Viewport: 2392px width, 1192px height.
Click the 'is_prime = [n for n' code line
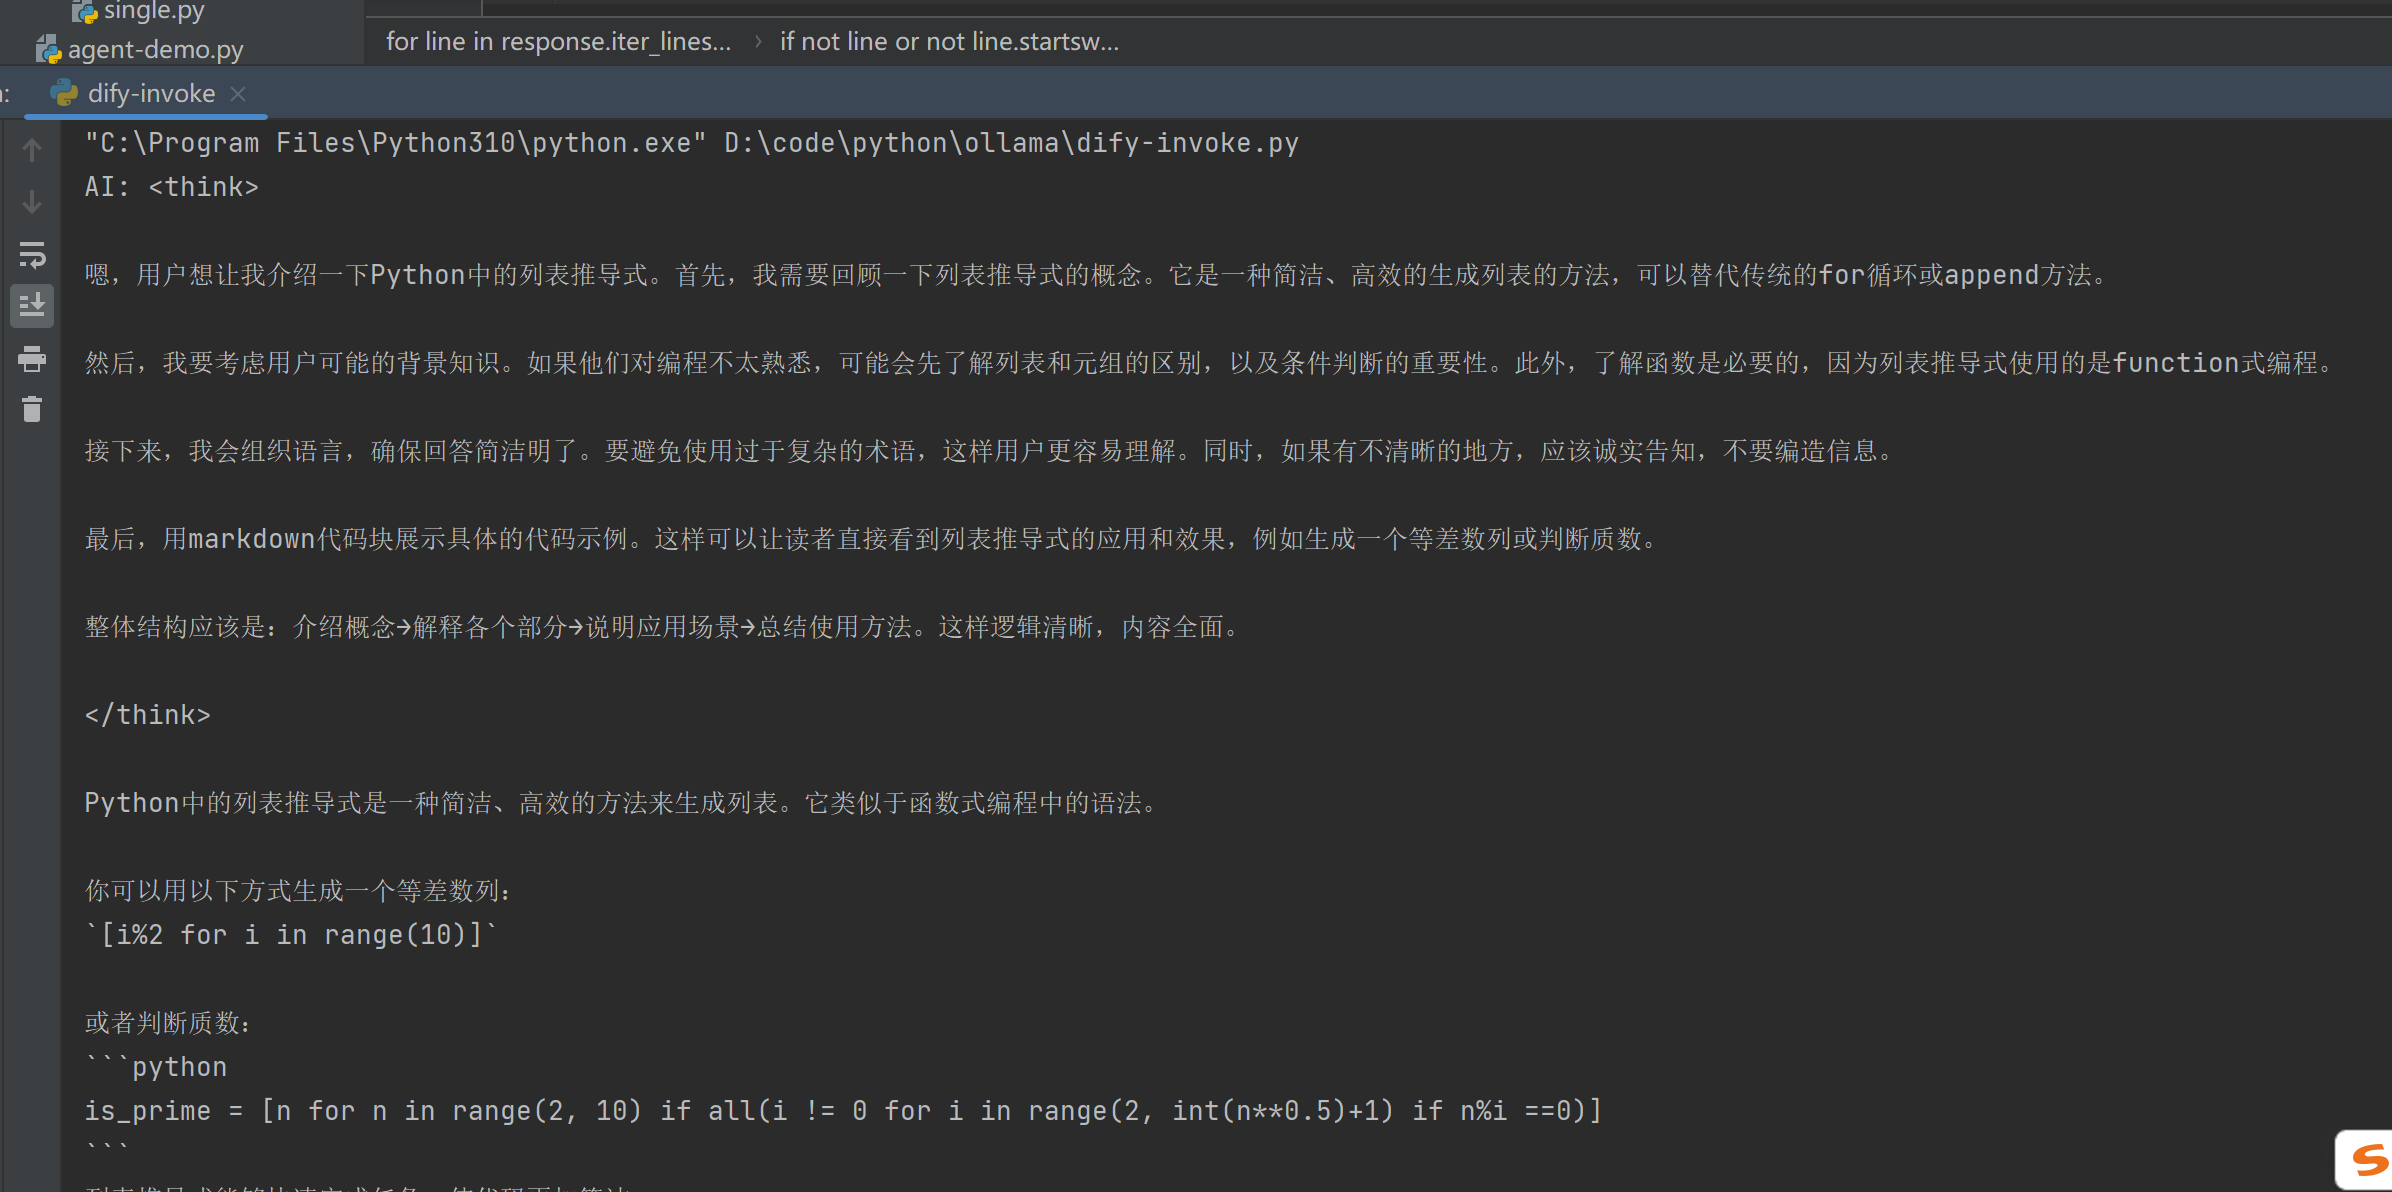843,1111
